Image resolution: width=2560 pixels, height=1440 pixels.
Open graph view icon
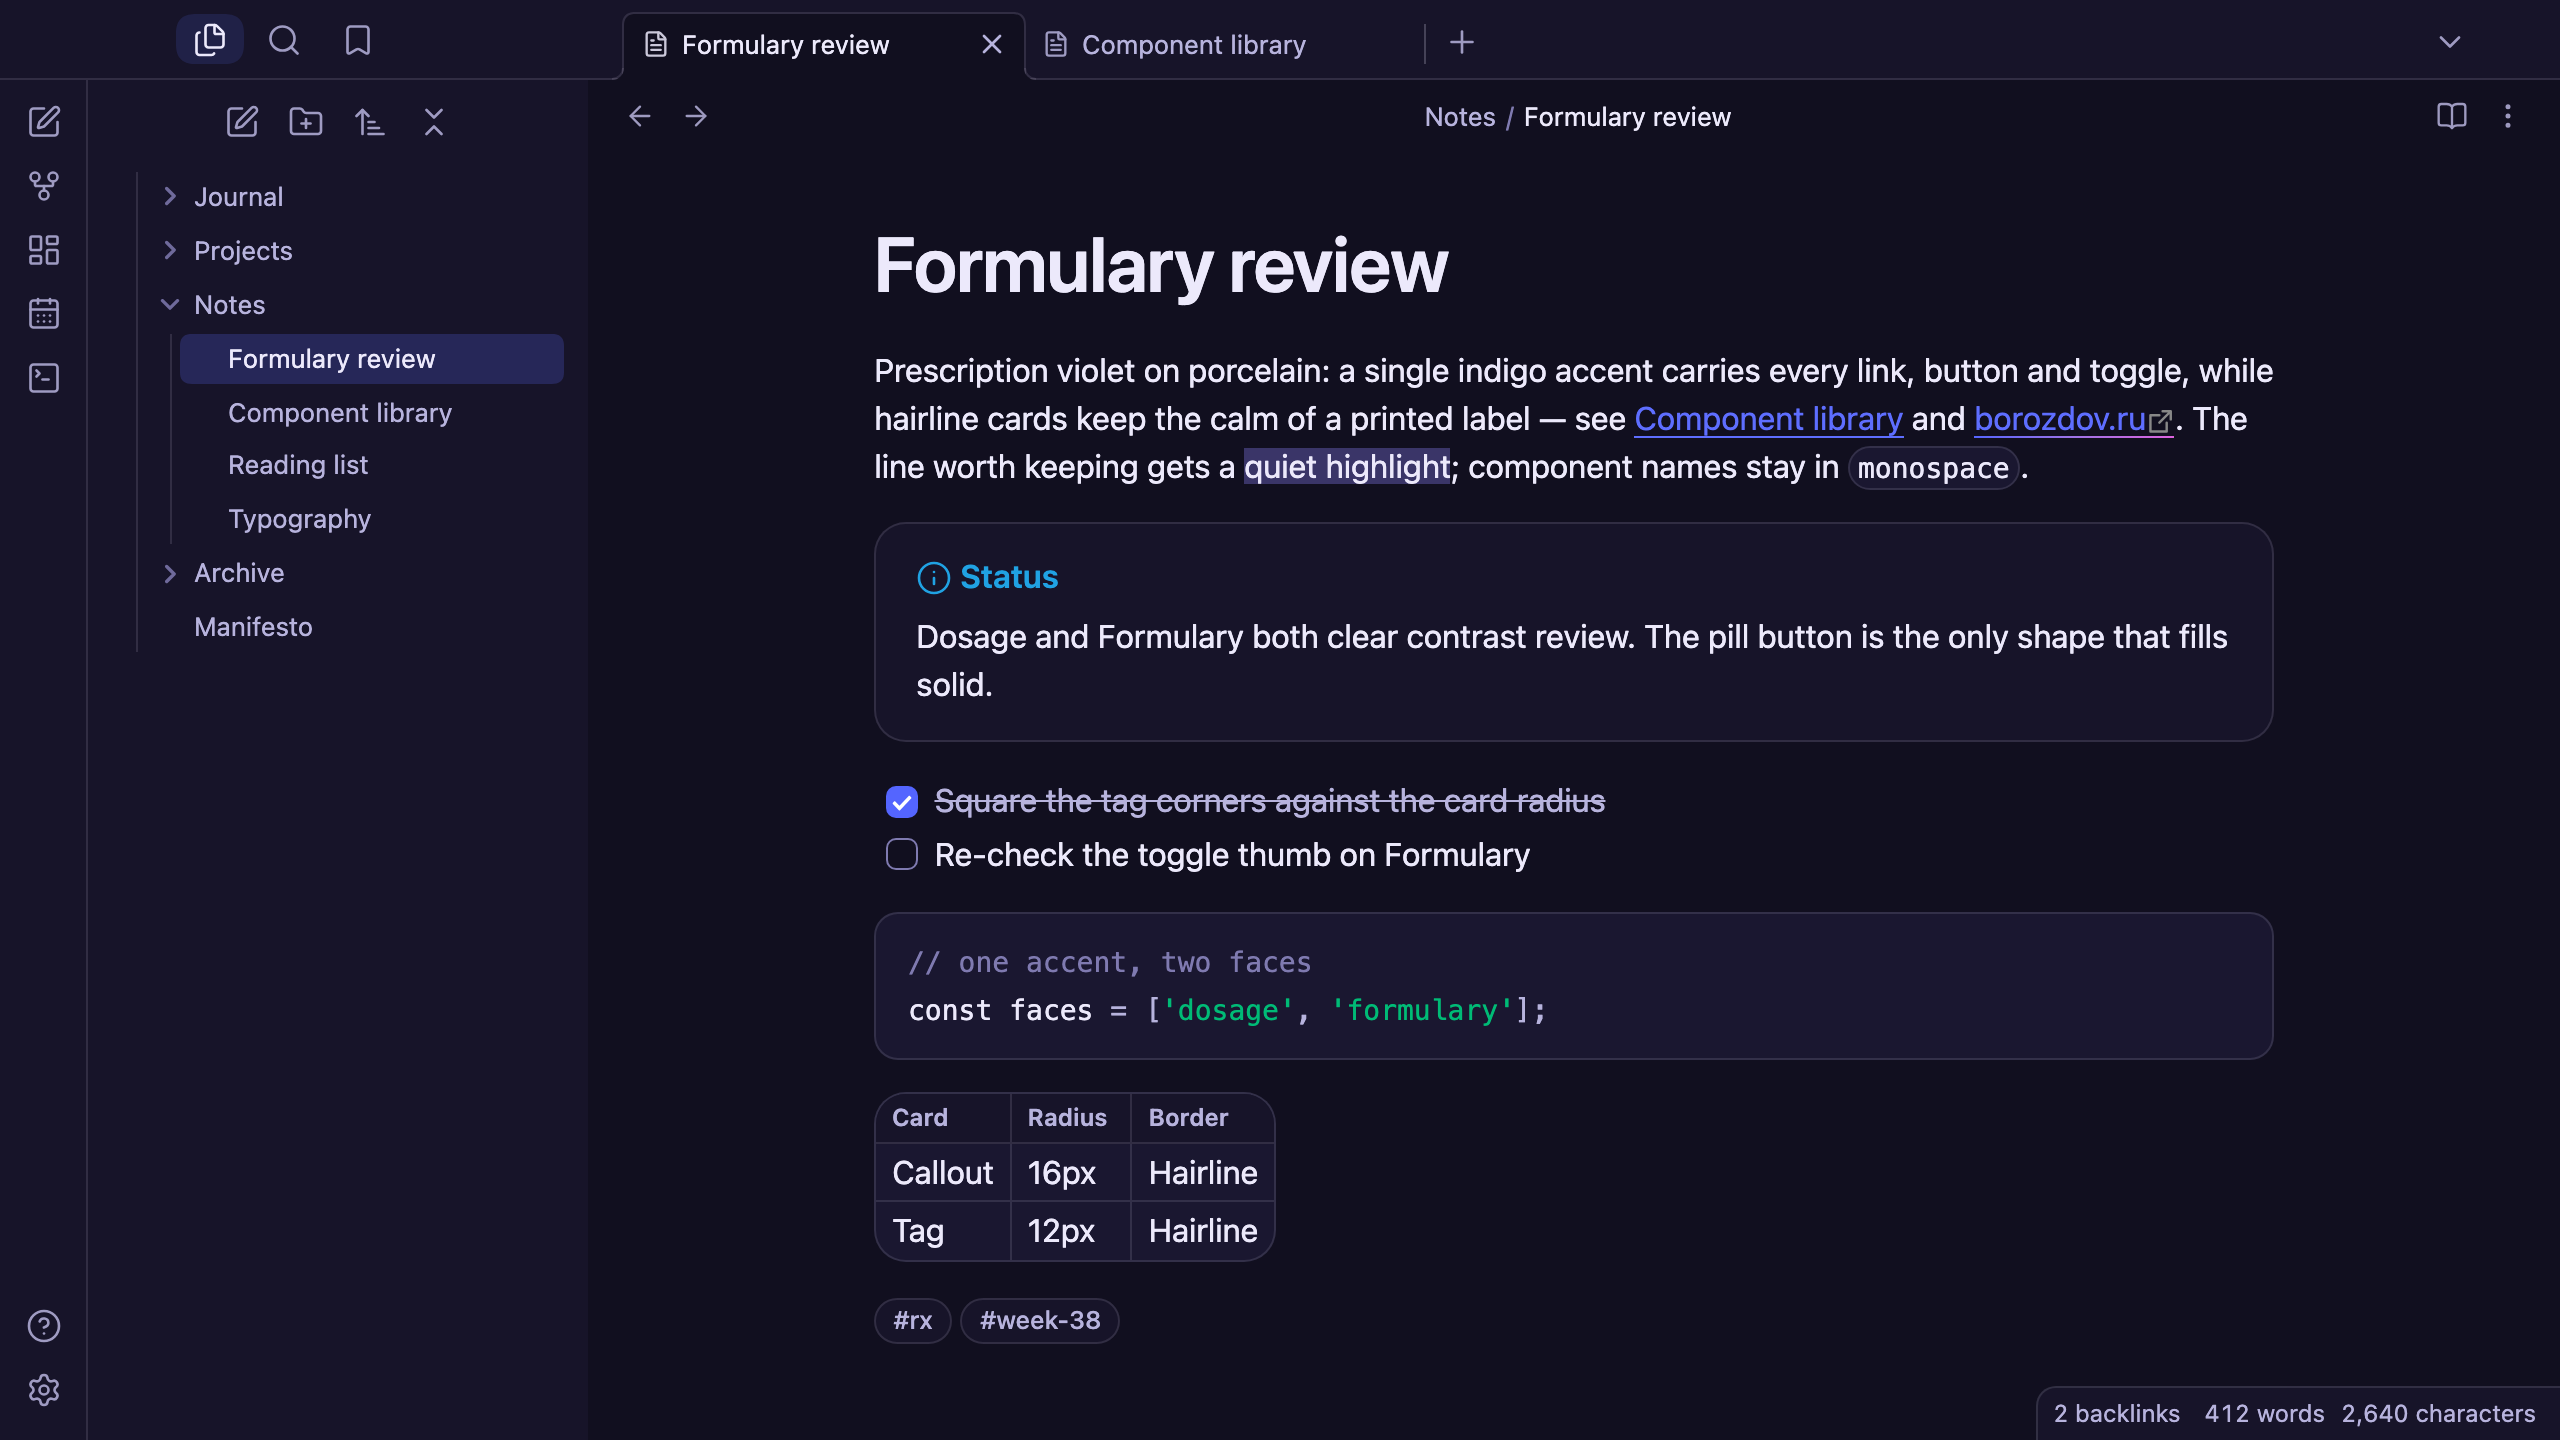click(x=44, y=186)
